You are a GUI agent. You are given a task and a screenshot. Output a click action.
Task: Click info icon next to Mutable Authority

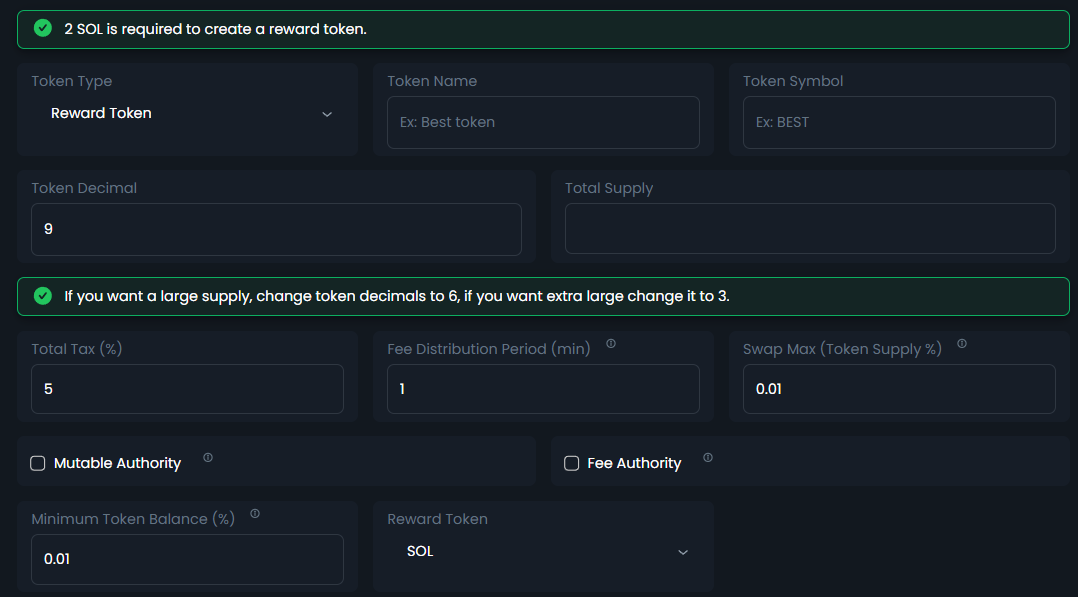[208, 458]
